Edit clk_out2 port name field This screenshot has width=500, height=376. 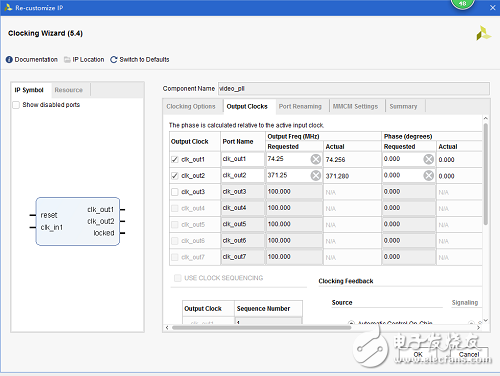[x=243, y=175]
